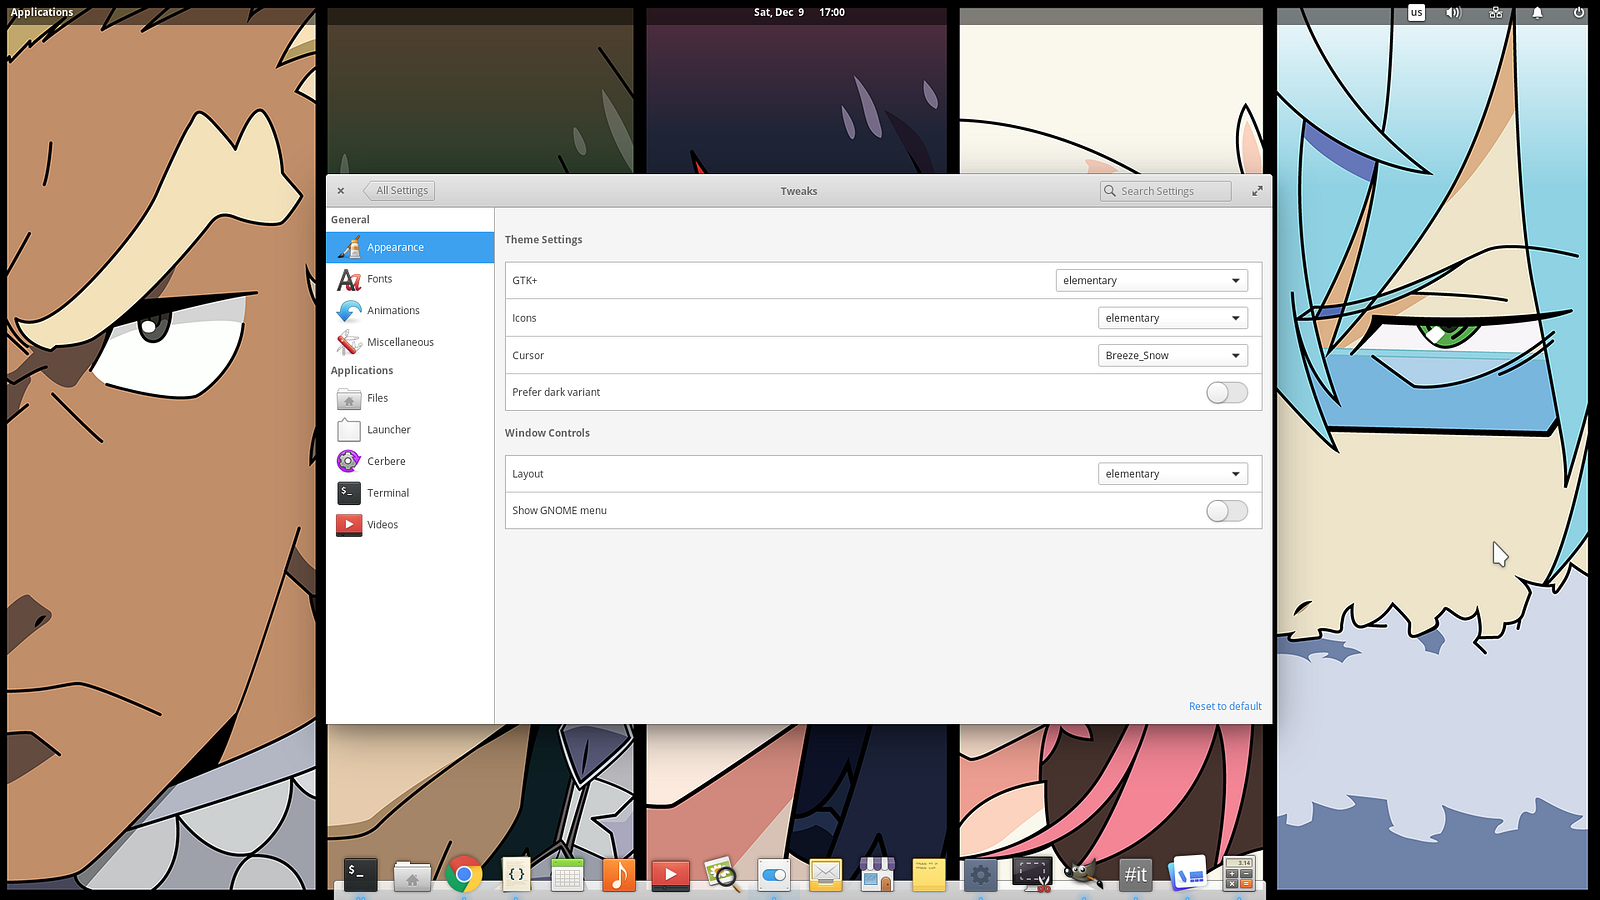Screen dimensions: 1600x900
Task: Maximize the Tweaks window with the expand arrows
Action: 1257,191
